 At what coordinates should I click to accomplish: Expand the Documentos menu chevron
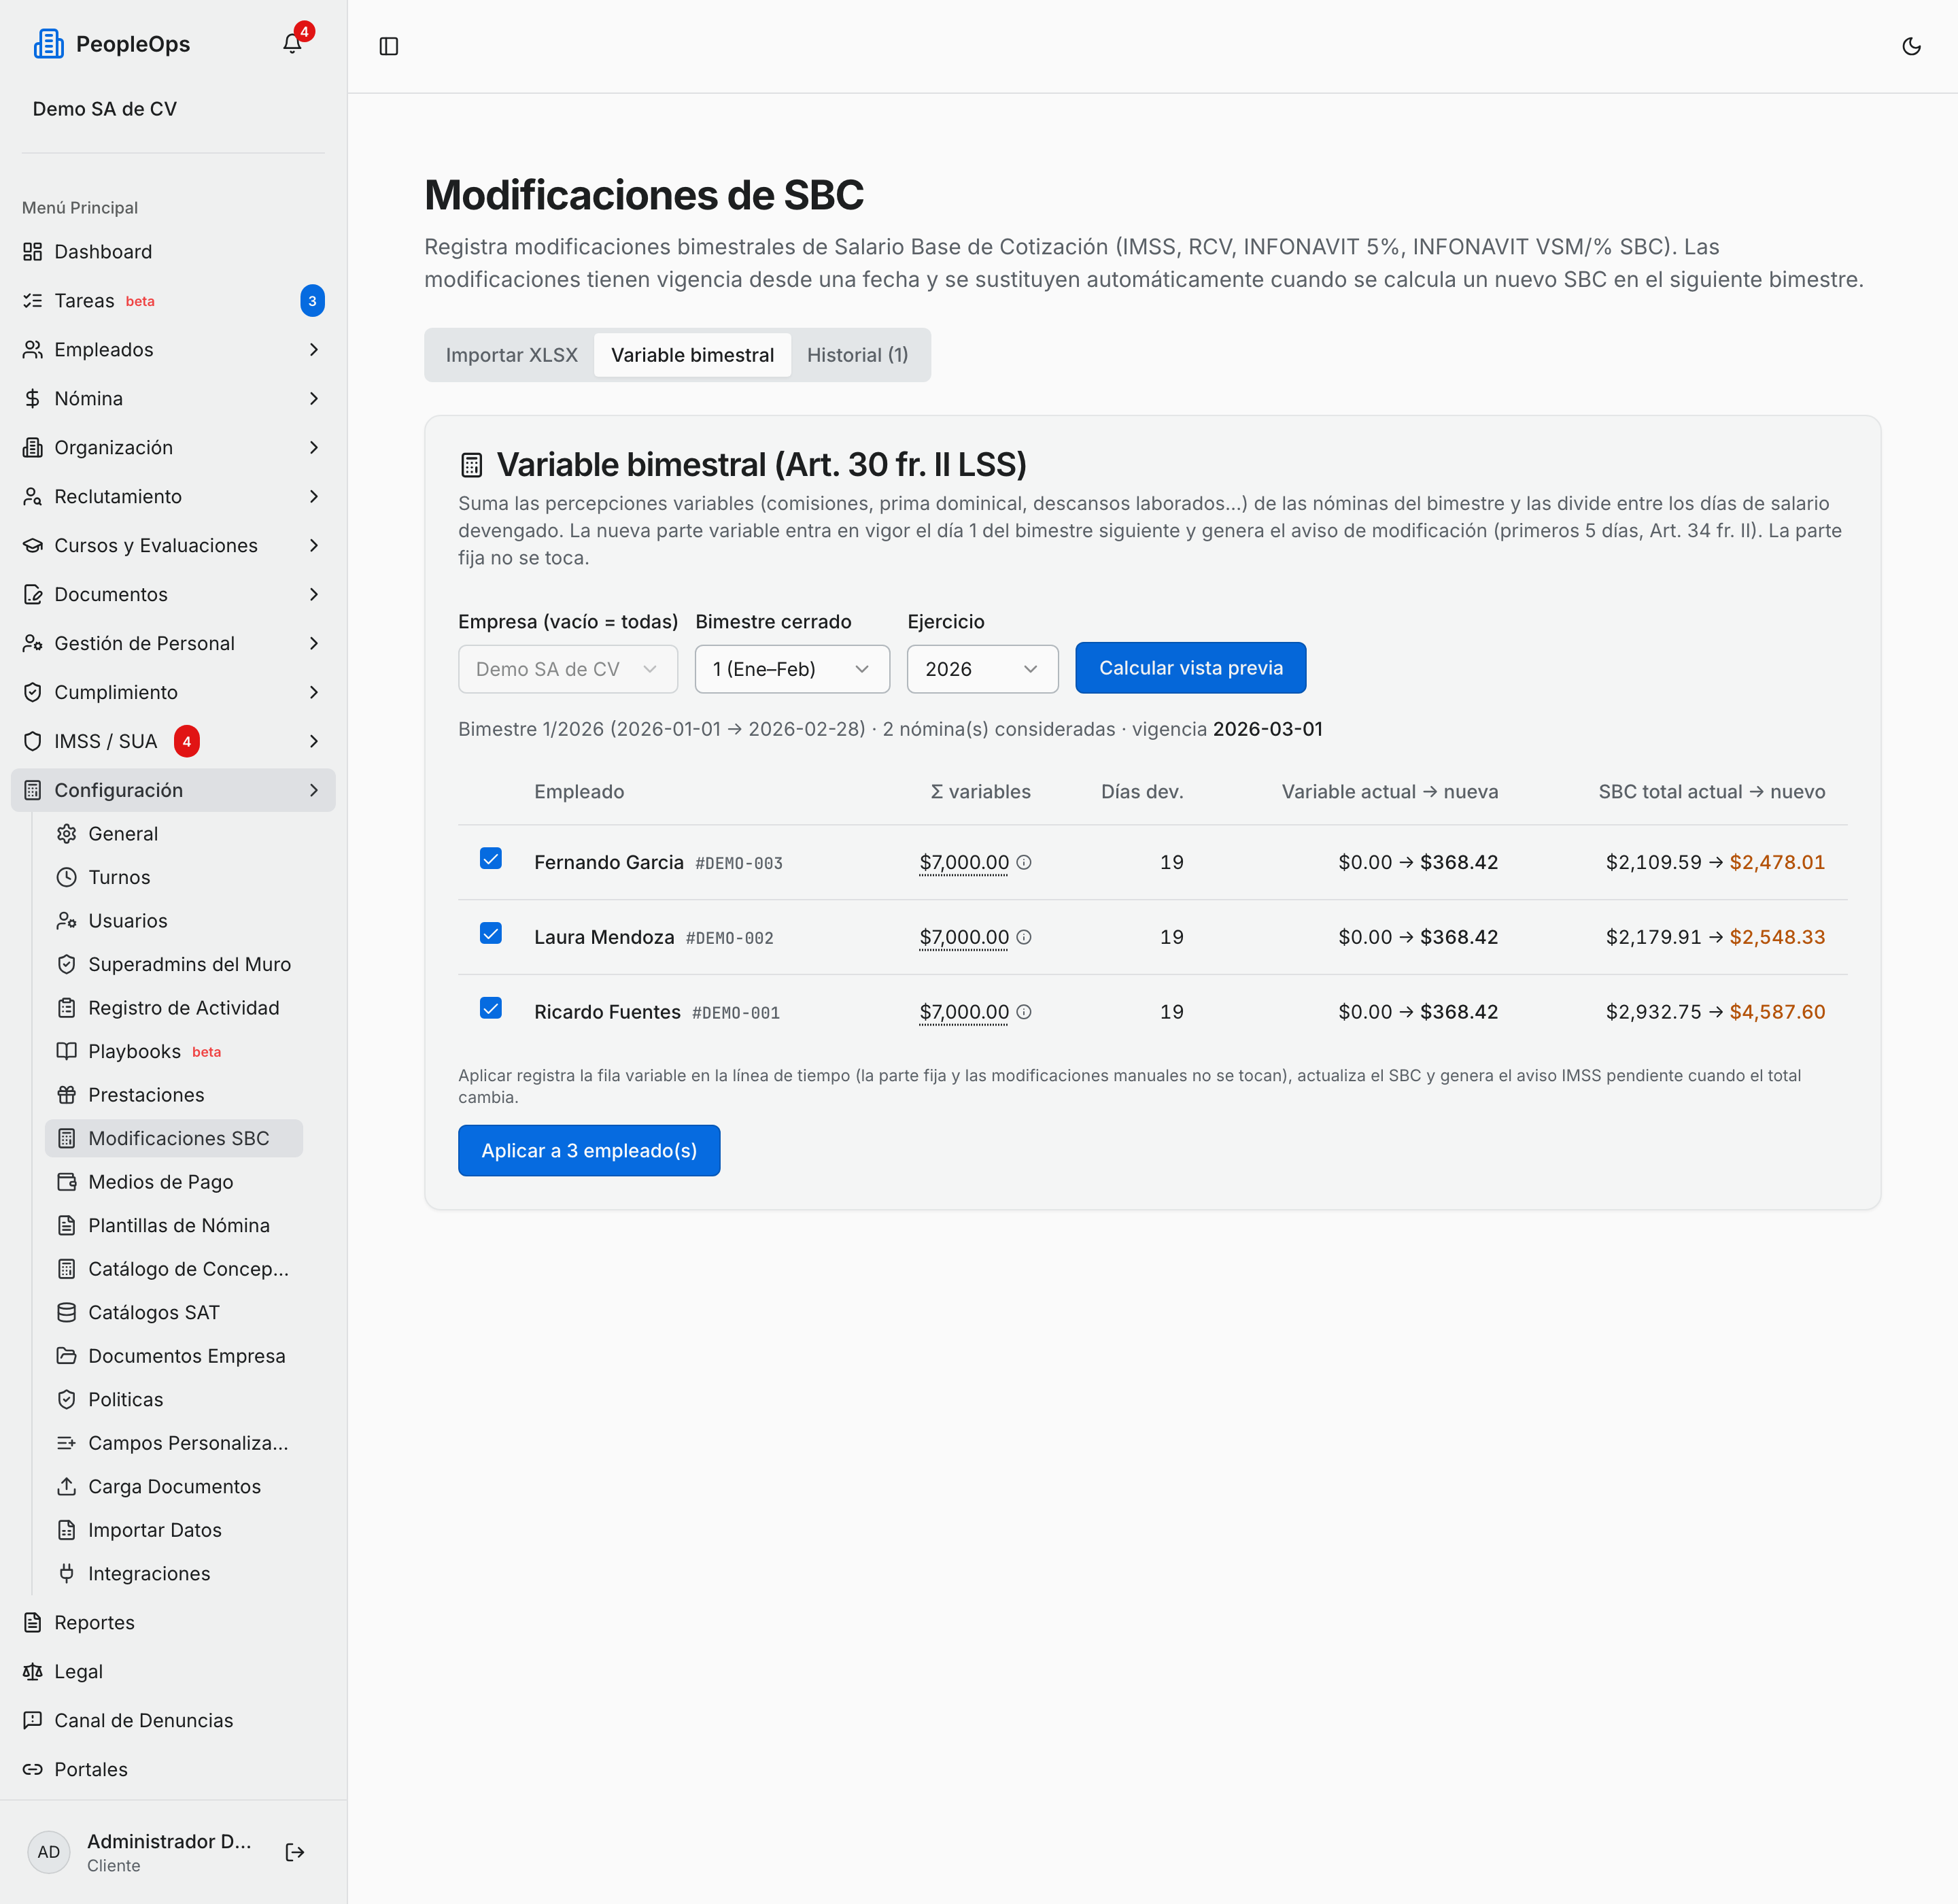(314, 595)
